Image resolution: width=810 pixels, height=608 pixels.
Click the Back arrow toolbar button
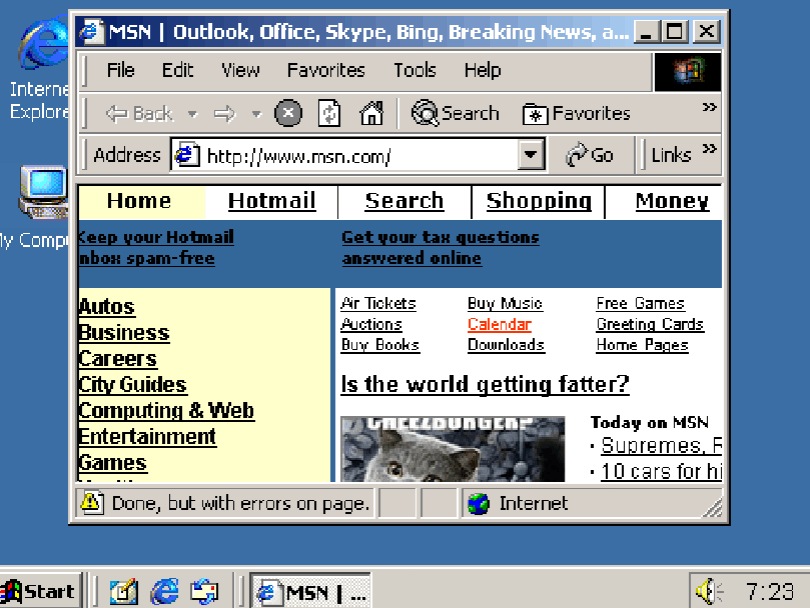(138, 113)
